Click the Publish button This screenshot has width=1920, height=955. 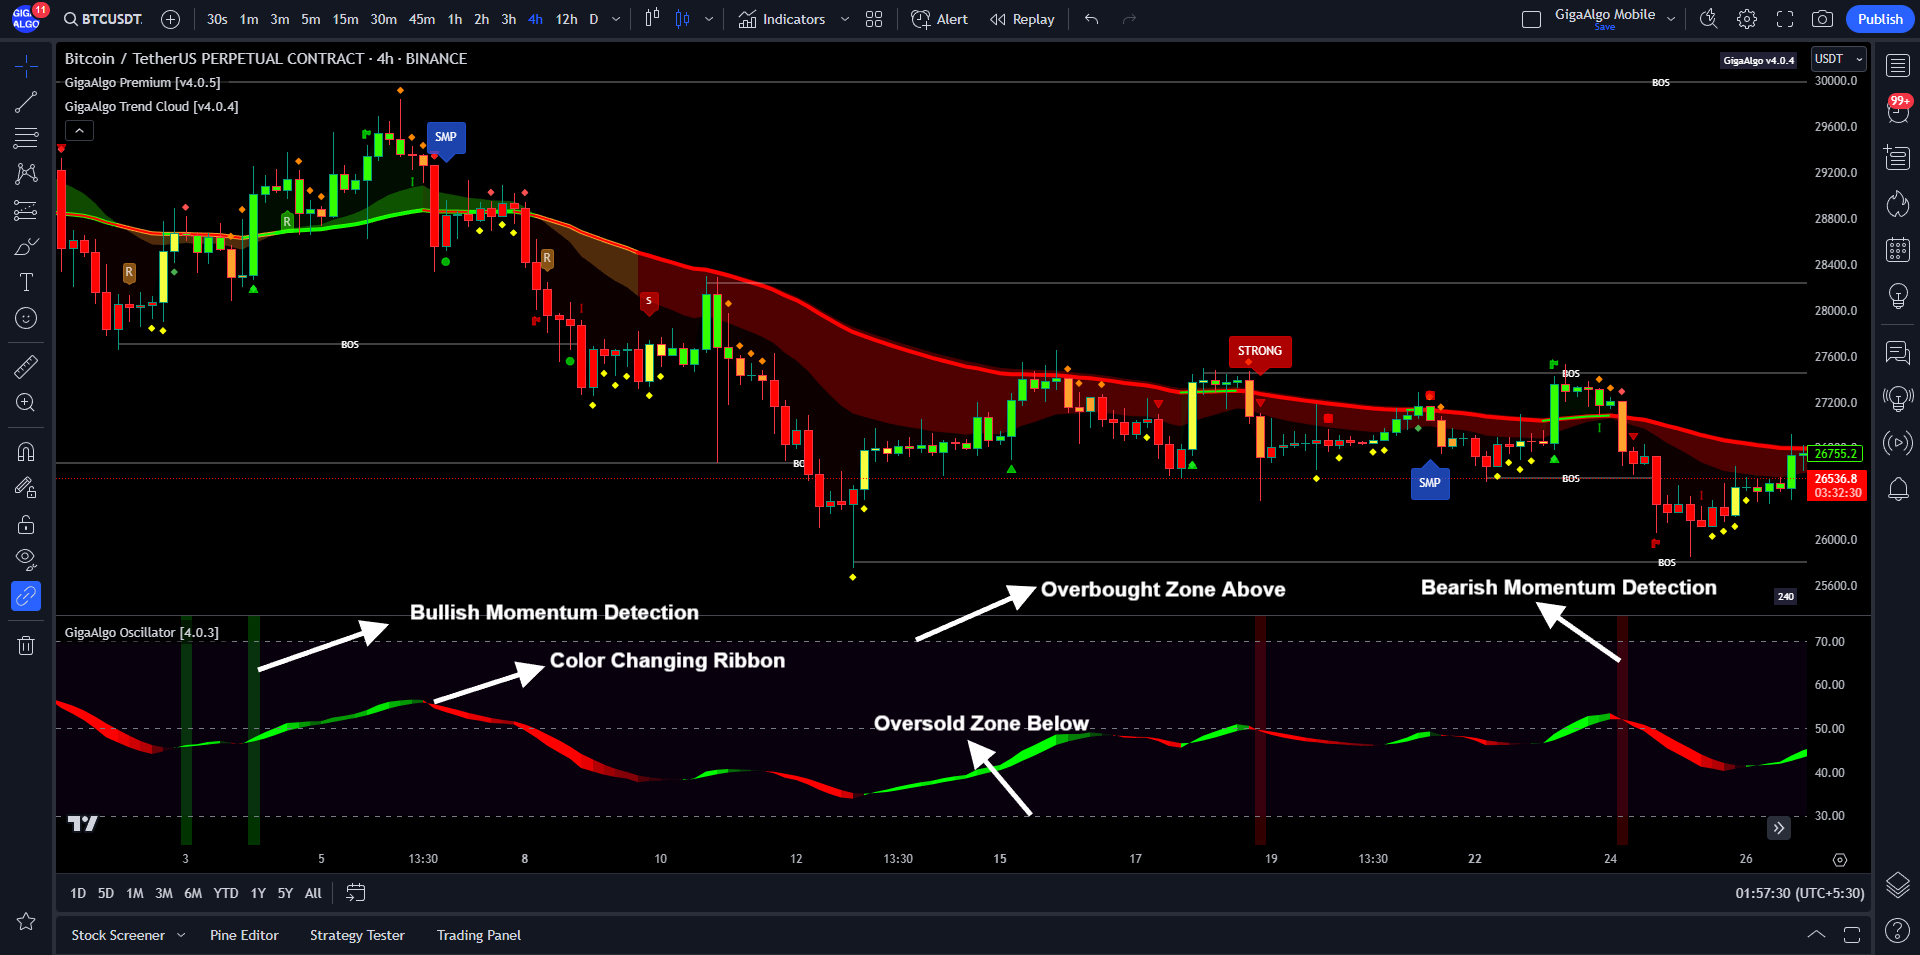[1880, 19]
